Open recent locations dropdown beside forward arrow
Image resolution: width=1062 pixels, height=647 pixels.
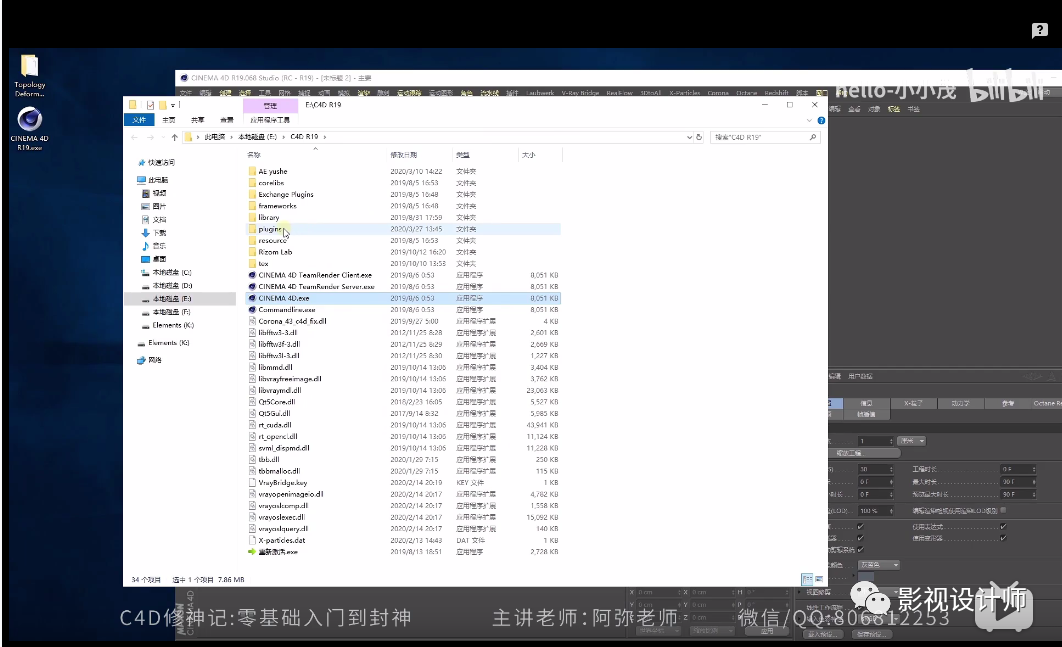163,137
